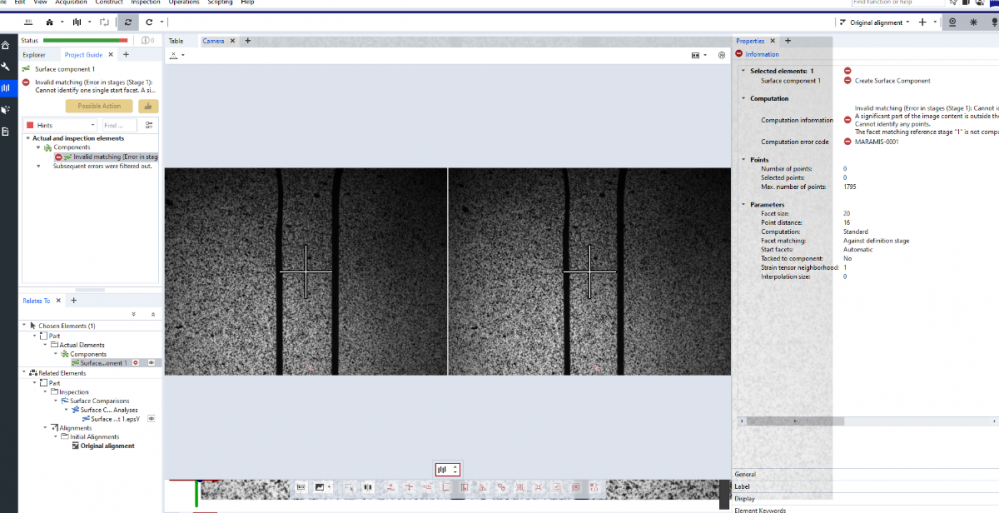Collapse the Related Elements group
Image resolution: width=999 pixels, height=513 pixels.
(25, 373)
